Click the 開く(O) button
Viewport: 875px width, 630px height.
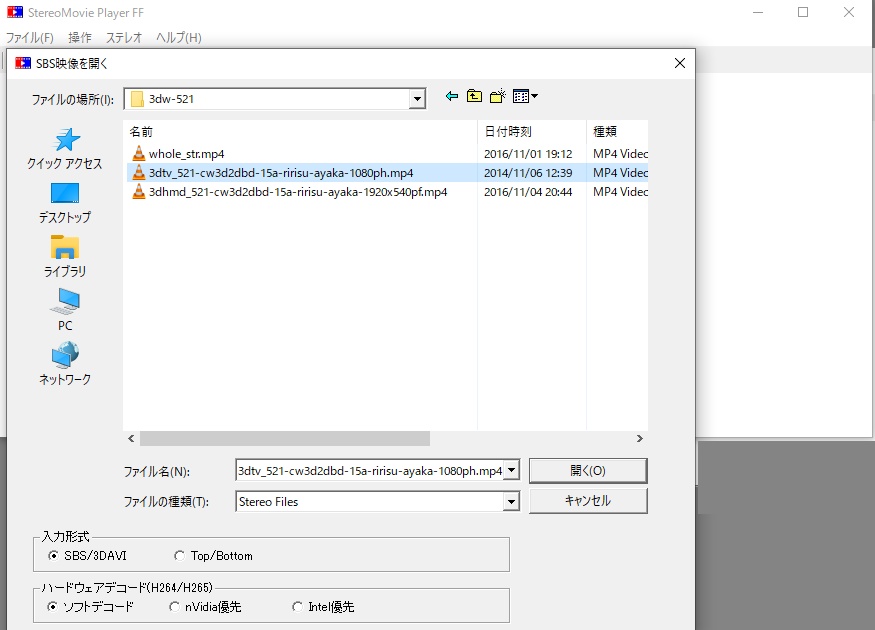588,470
